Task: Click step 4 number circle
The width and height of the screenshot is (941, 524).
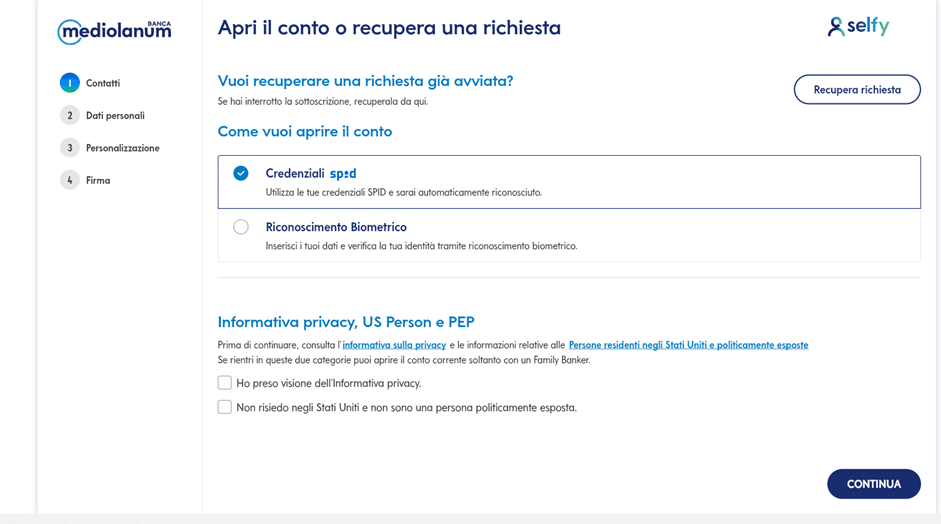Action: [70, 180]
